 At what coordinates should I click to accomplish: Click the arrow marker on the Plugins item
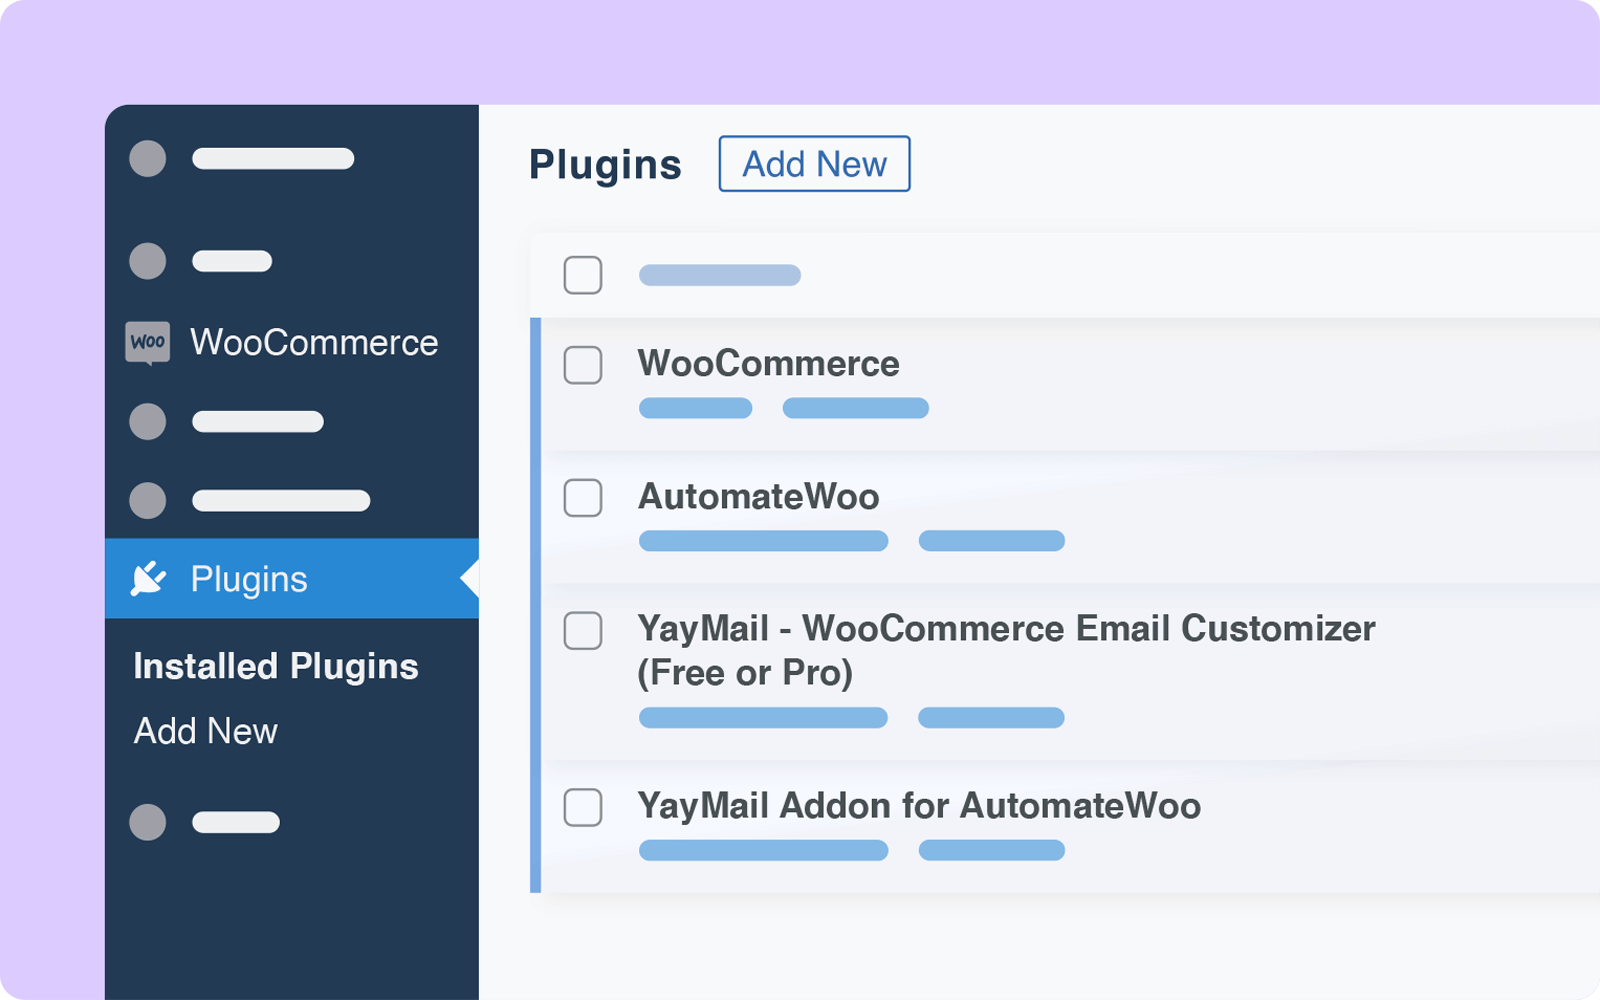(468, 578)
